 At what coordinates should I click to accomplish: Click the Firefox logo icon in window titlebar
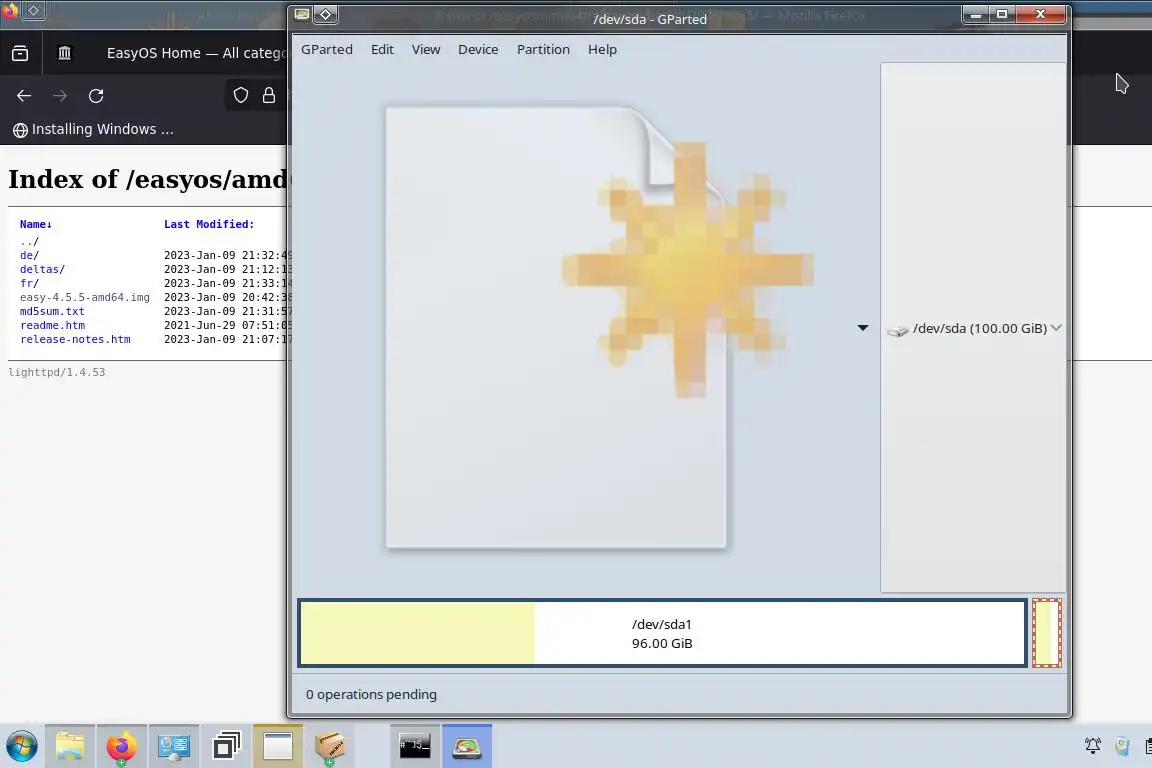click(x=10, y=10)
